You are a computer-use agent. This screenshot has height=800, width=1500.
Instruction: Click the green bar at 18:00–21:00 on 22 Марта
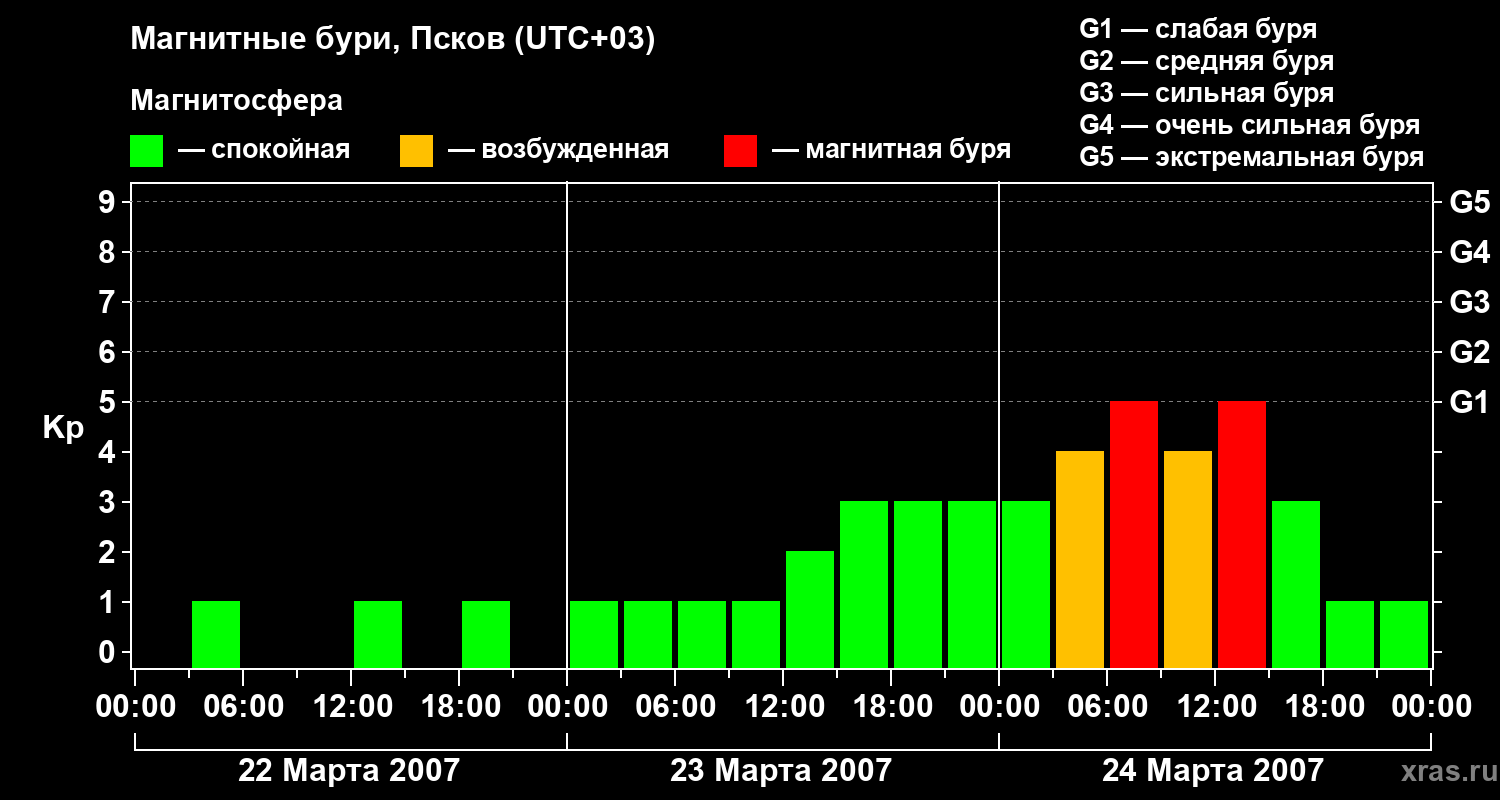486,634
